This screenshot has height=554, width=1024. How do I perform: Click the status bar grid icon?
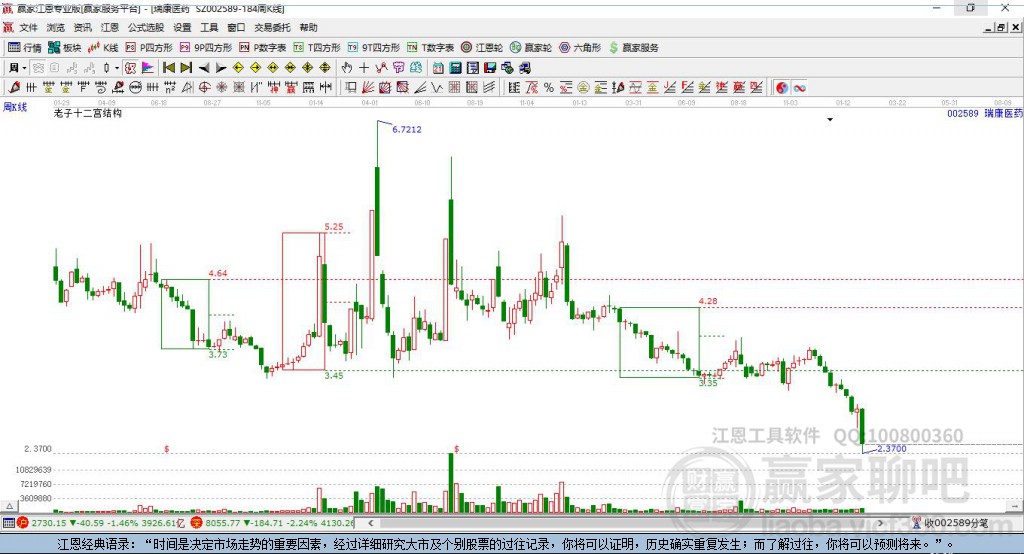tap(8, 523)
